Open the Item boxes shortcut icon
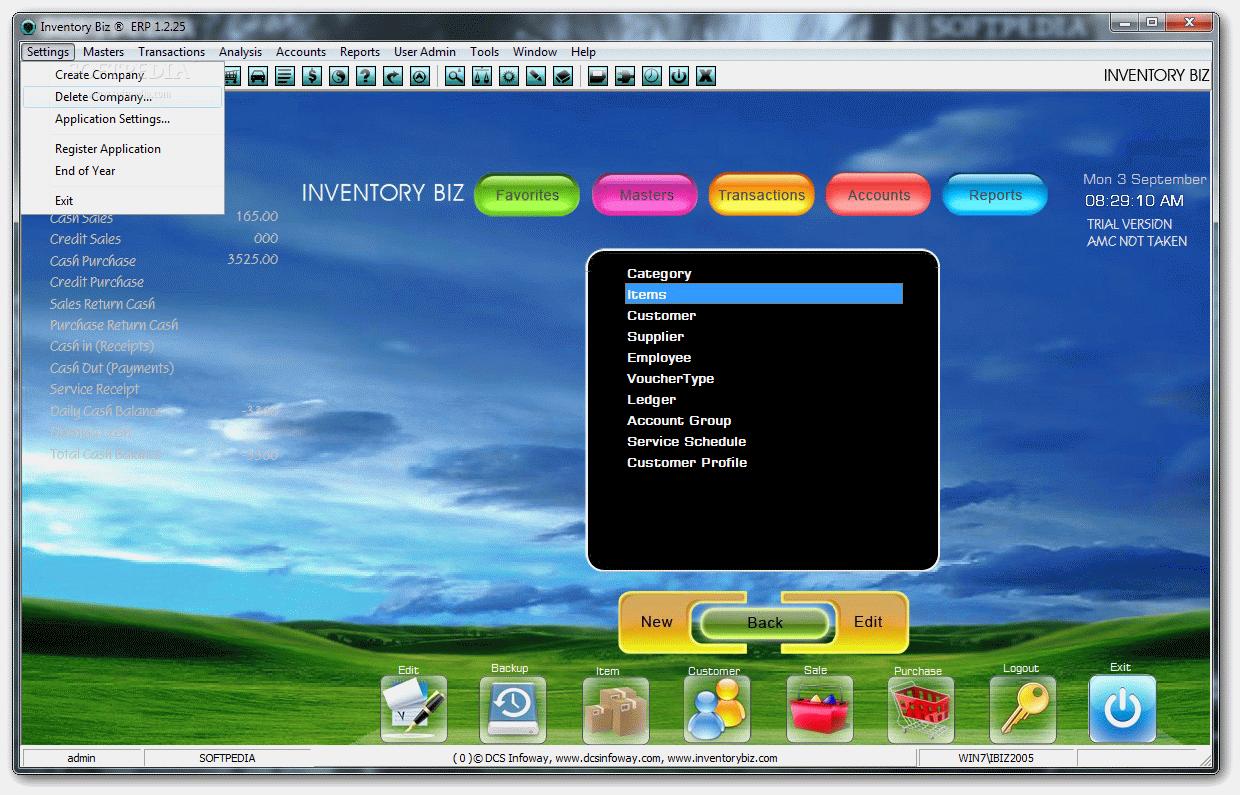 coord(615,710)
